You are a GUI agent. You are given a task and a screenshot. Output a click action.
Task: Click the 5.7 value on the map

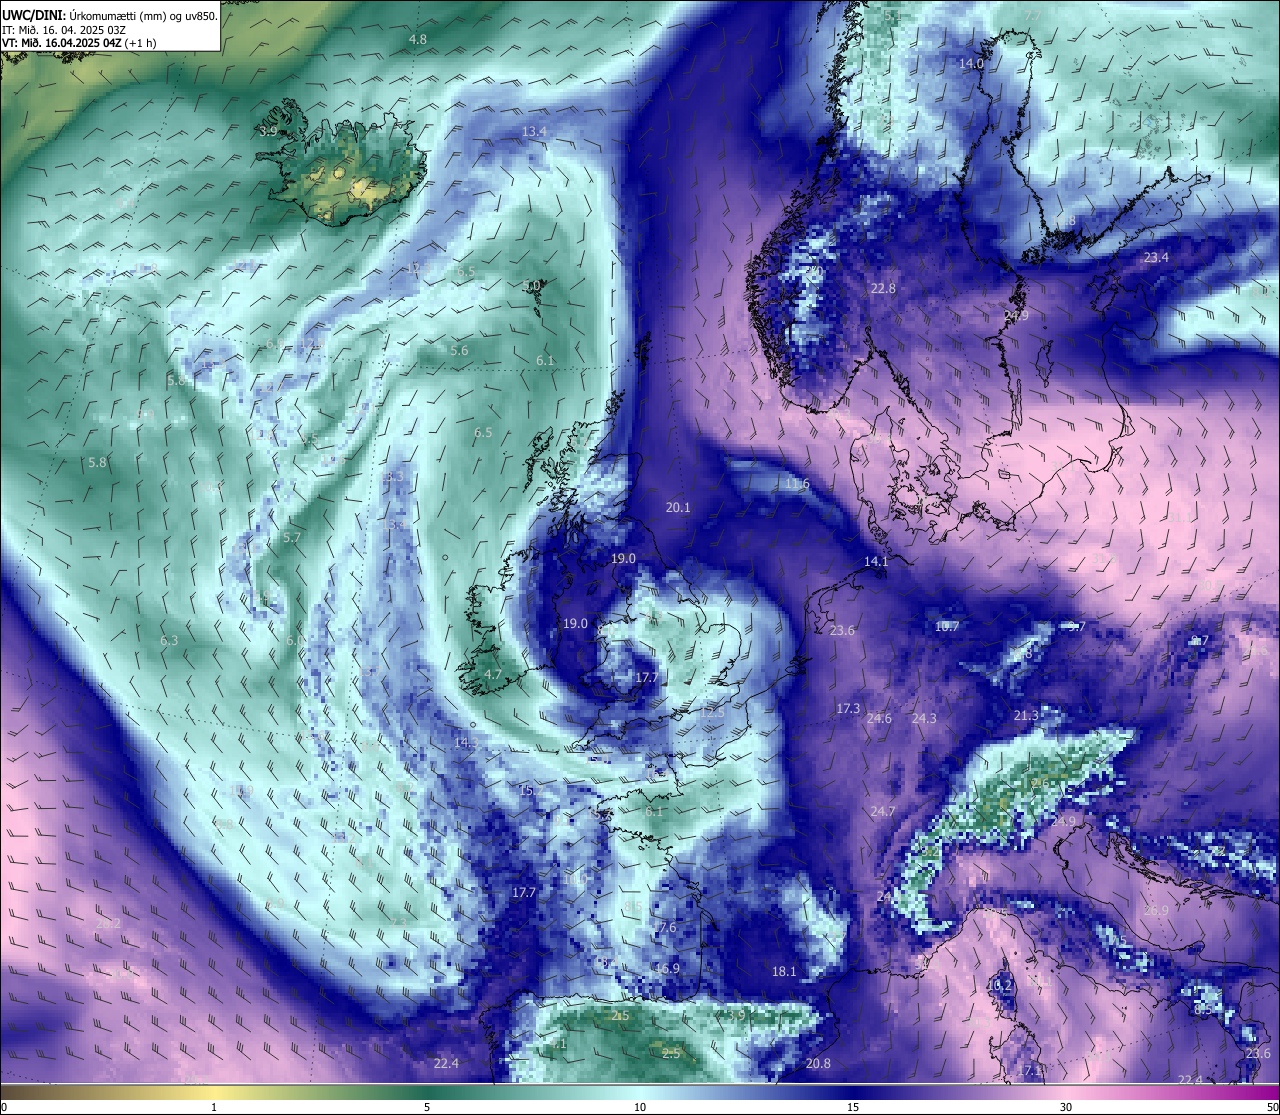tap(292, 537)
